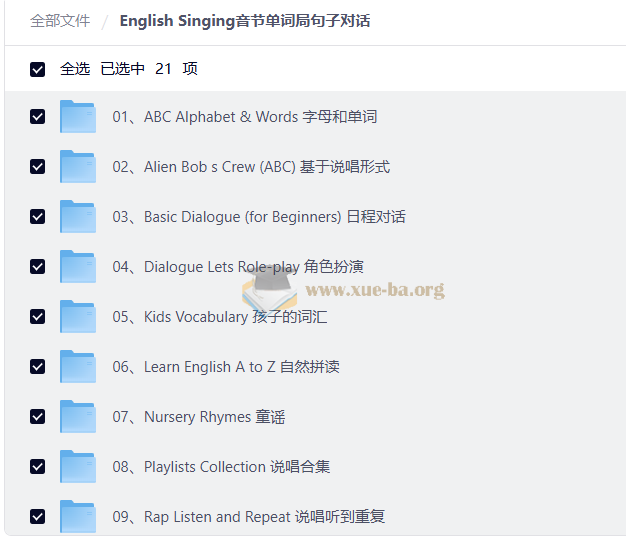Viewport: 626px width, 549px height.
Task: Uncheck checkbox for 08 Playlists Collection
Action: [38, 466]
